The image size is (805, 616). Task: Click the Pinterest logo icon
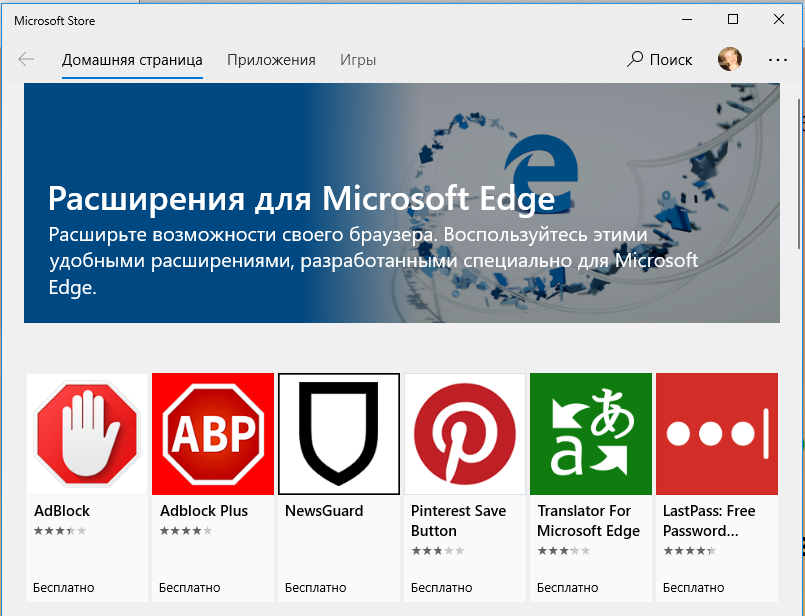pyautogui.click(x=465, y=434)
